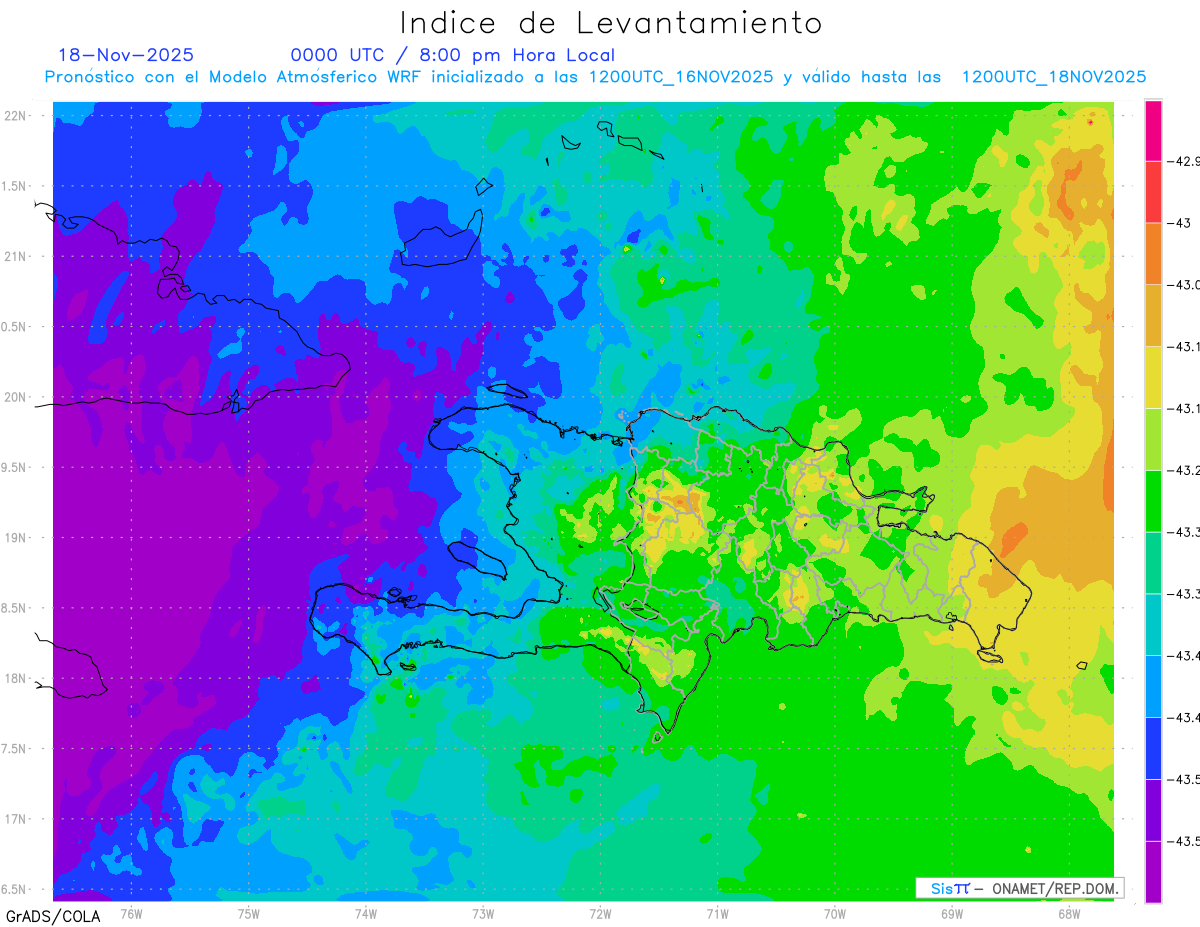Click the "73W" longitude label
This screenshot has height=927, width=1200.
tap(483, 913)
